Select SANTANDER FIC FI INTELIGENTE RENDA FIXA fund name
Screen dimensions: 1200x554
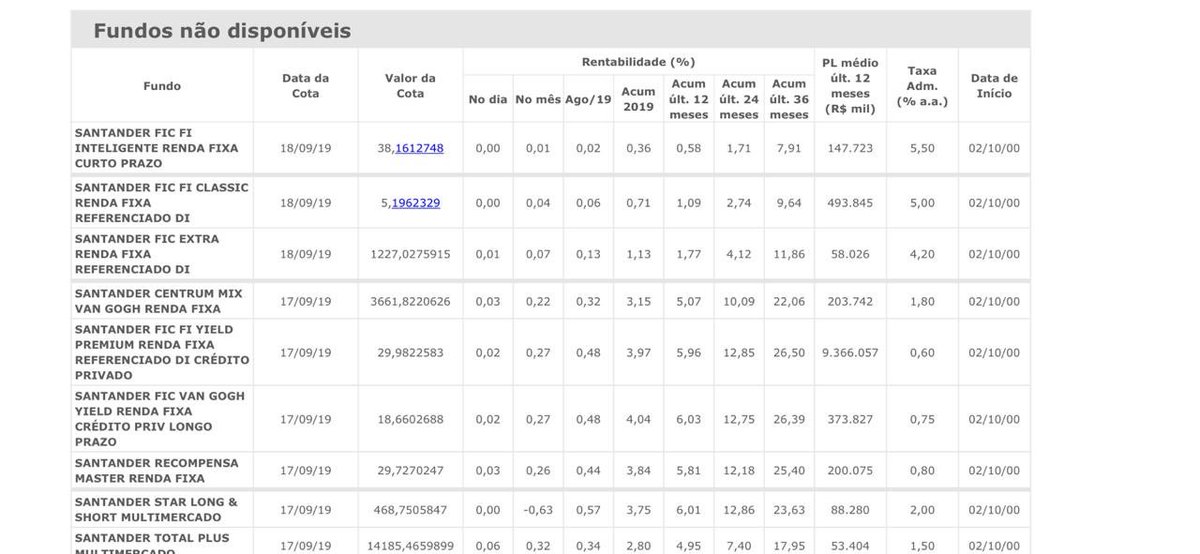point(156,148)
